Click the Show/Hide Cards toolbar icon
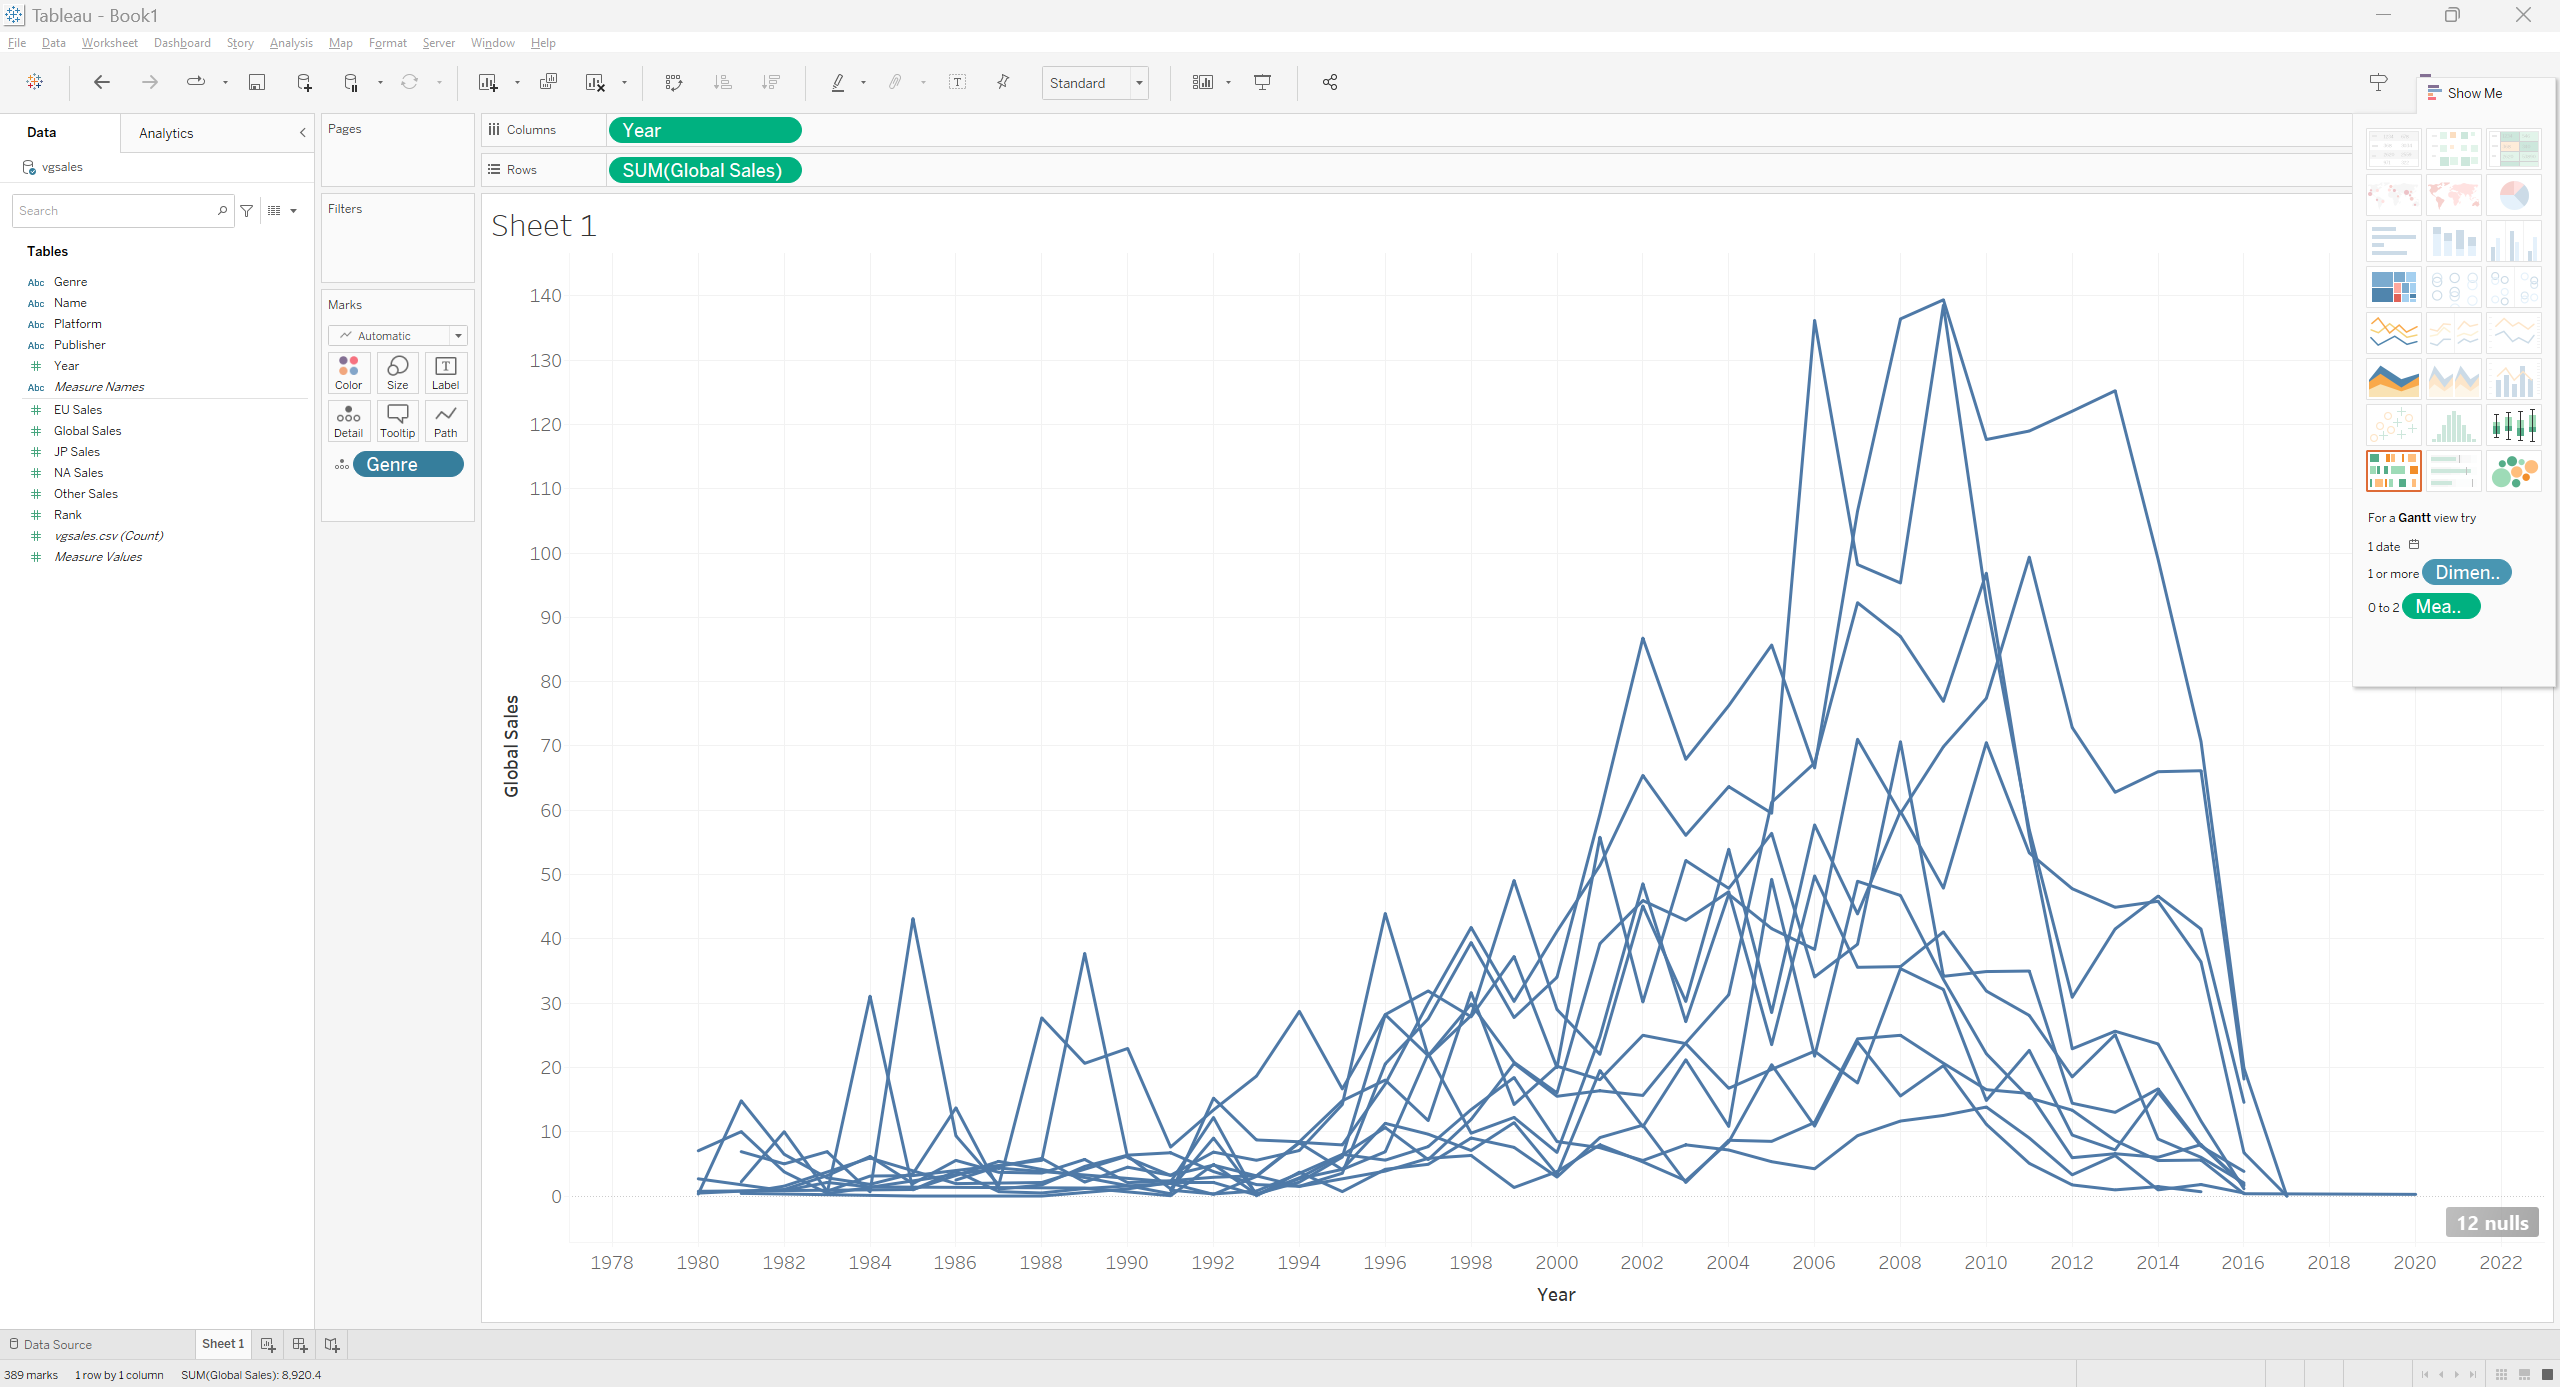The height and width of the screenshot is (1387, 2560). pyautogui.click(x=1203, y=82)
